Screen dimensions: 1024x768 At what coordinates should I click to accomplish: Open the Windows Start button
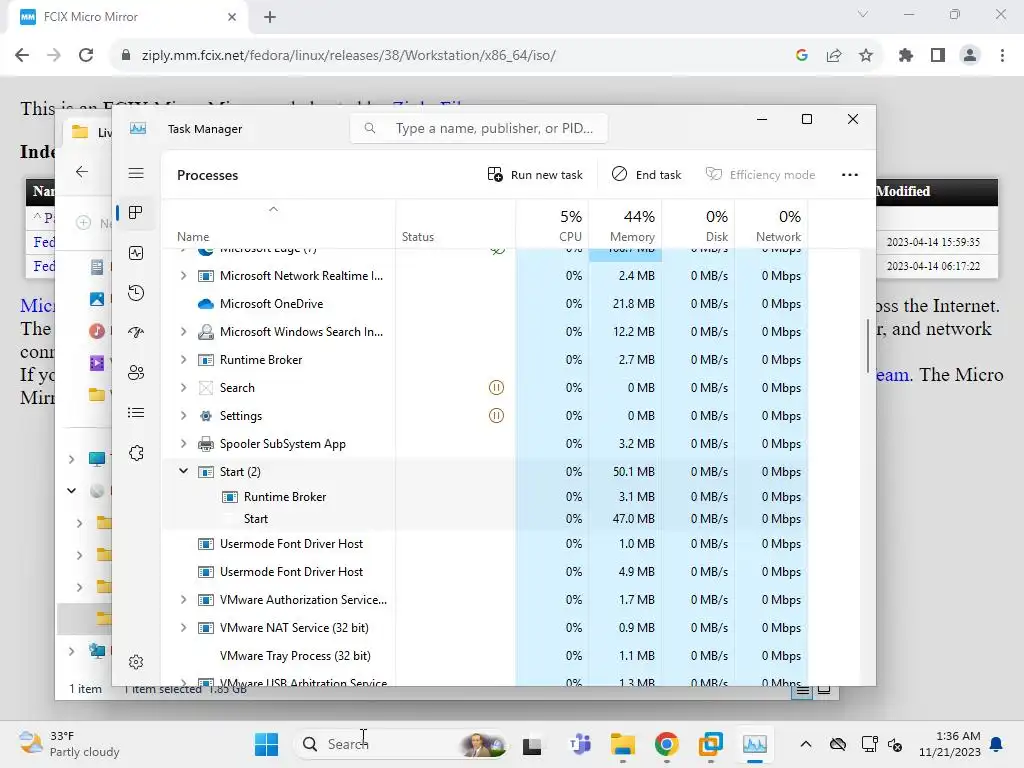266,744
